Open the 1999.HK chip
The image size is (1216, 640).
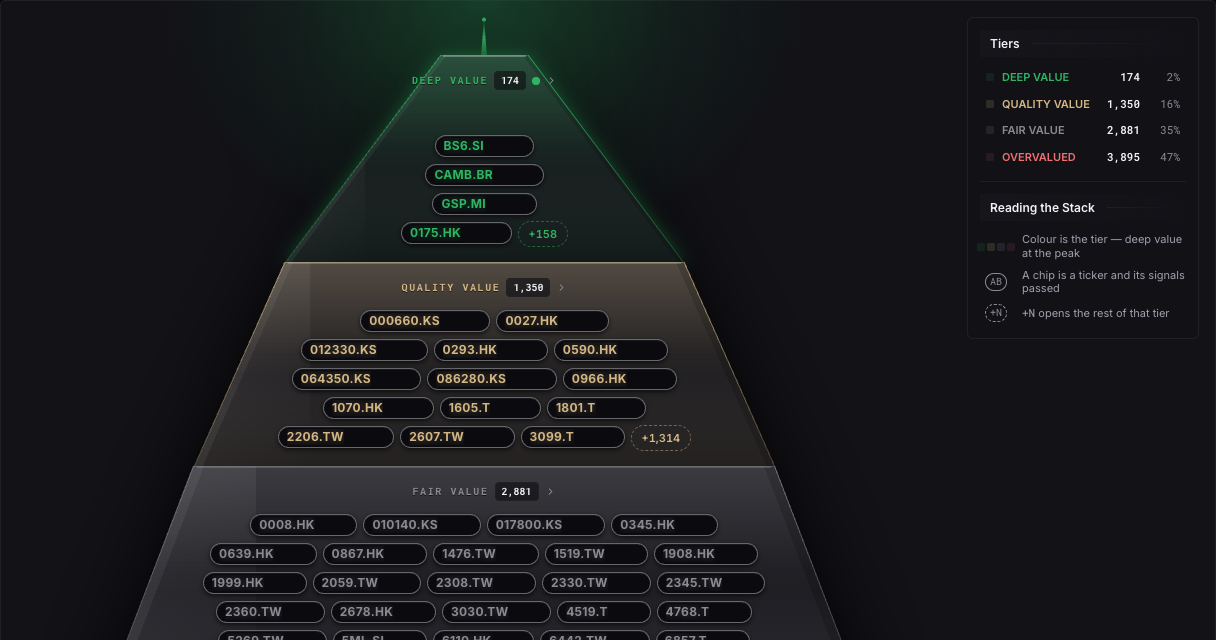[255, 583]
